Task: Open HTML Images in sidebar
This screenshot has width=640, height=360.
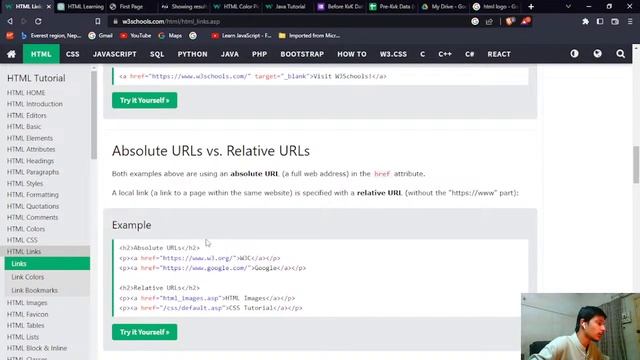Action: 27,303
